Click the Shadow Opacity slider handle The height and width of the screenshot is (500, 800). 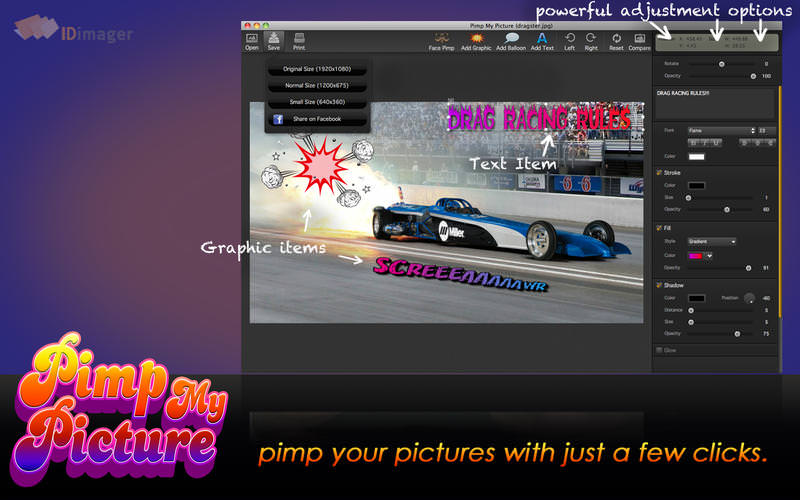click(737, 334)
